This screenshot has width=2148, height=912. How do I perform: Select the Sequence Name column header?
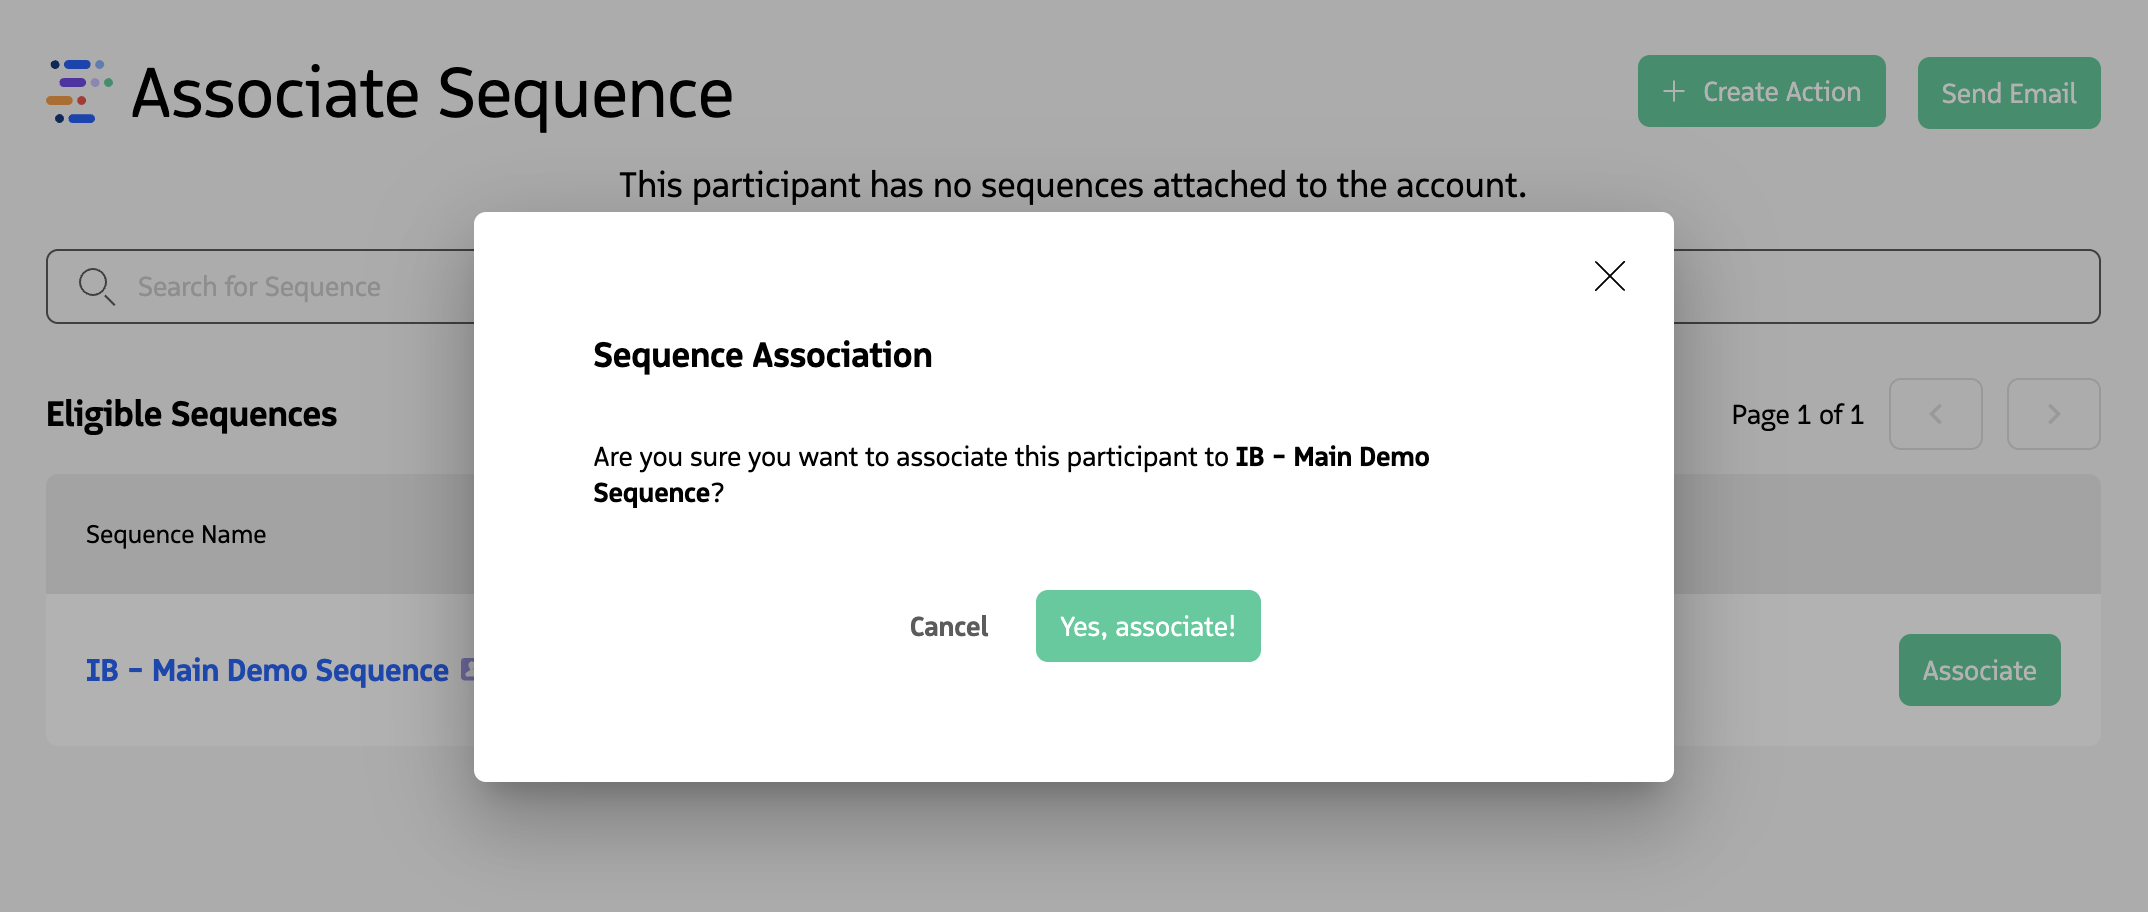click(176, 534)
